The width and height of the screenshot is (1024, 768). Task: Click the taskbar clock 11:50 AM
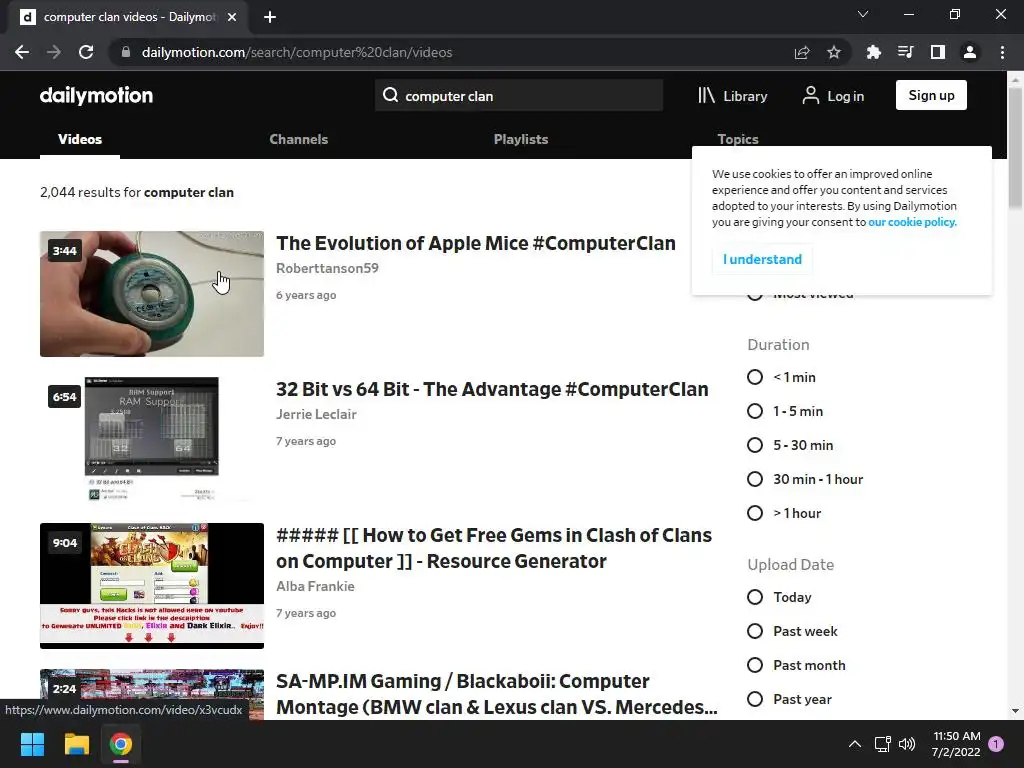pos(957,736)
